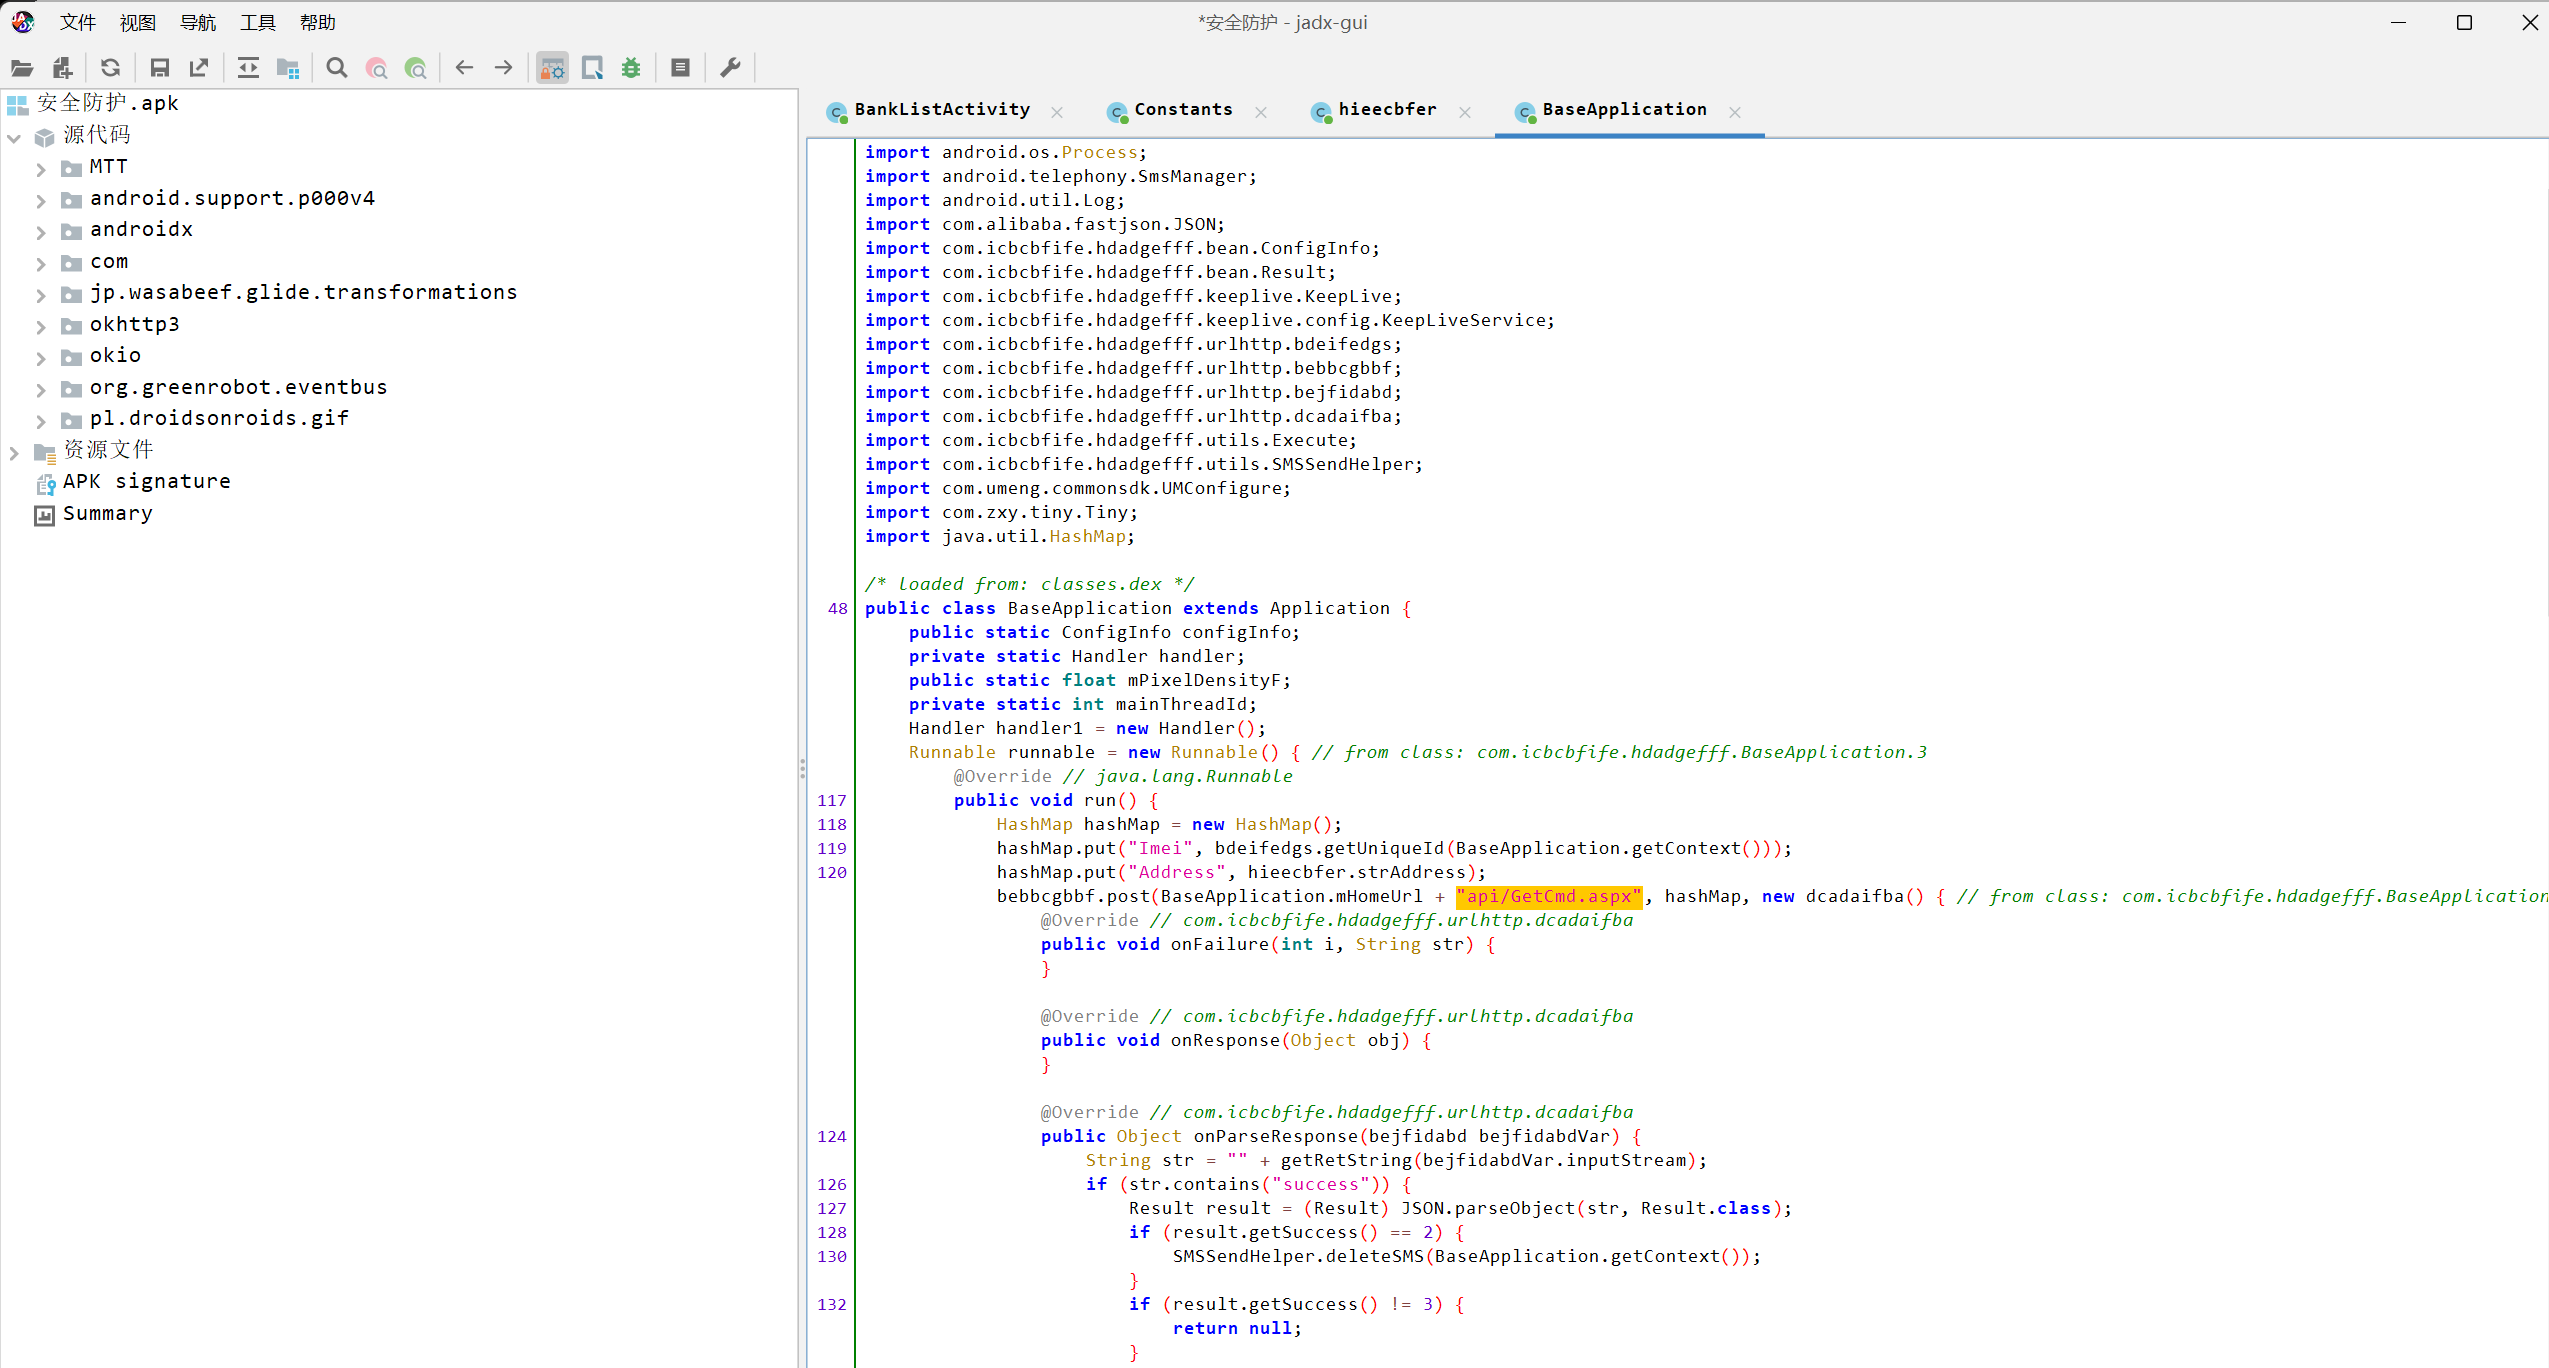
Task: Toggle the sync with editor icon
Action: (x=248, y=68)
